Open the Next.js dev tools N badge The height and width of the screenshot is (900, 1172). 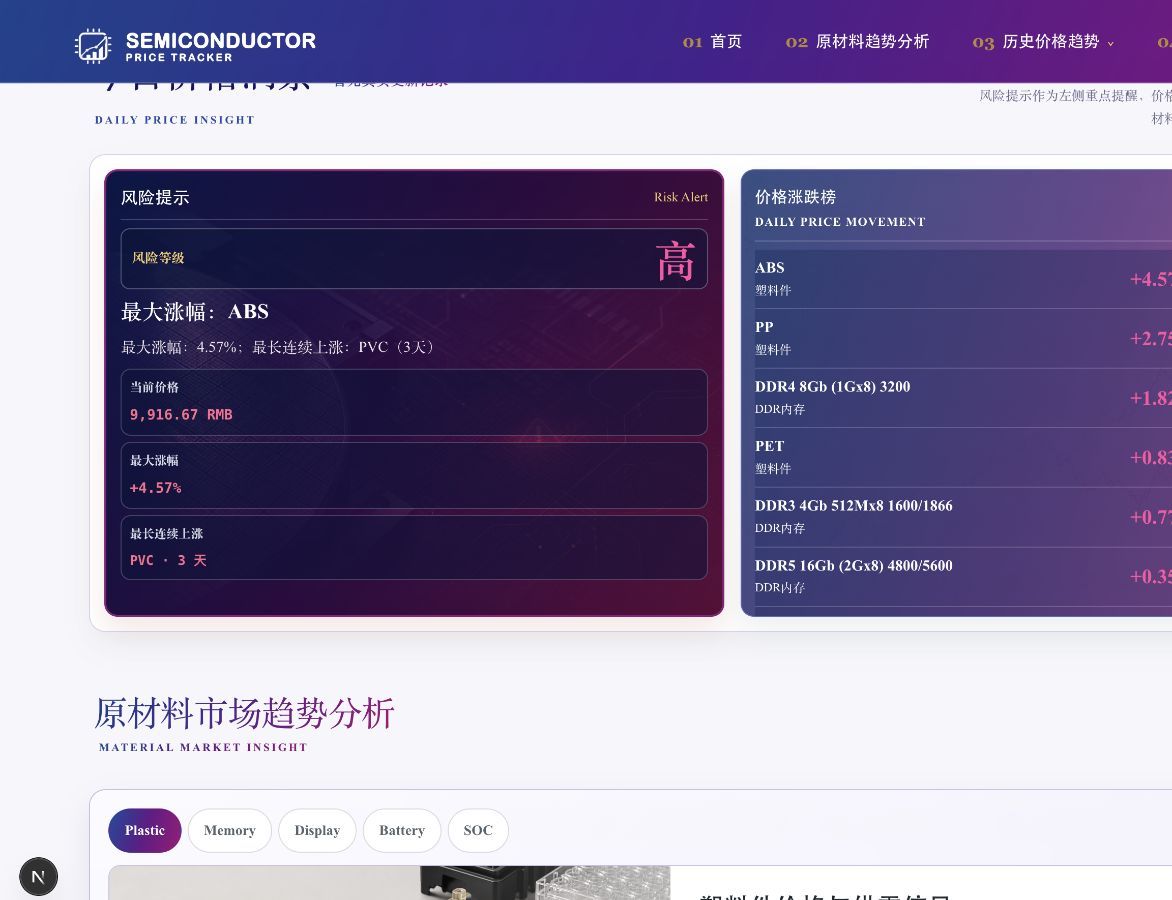click(38, 876)
